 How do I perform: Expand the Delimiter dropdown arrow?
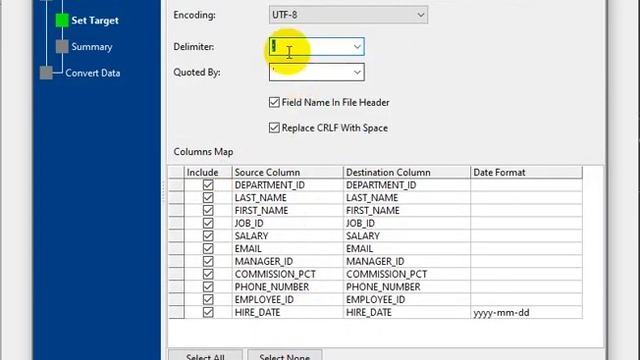point(357,47)
